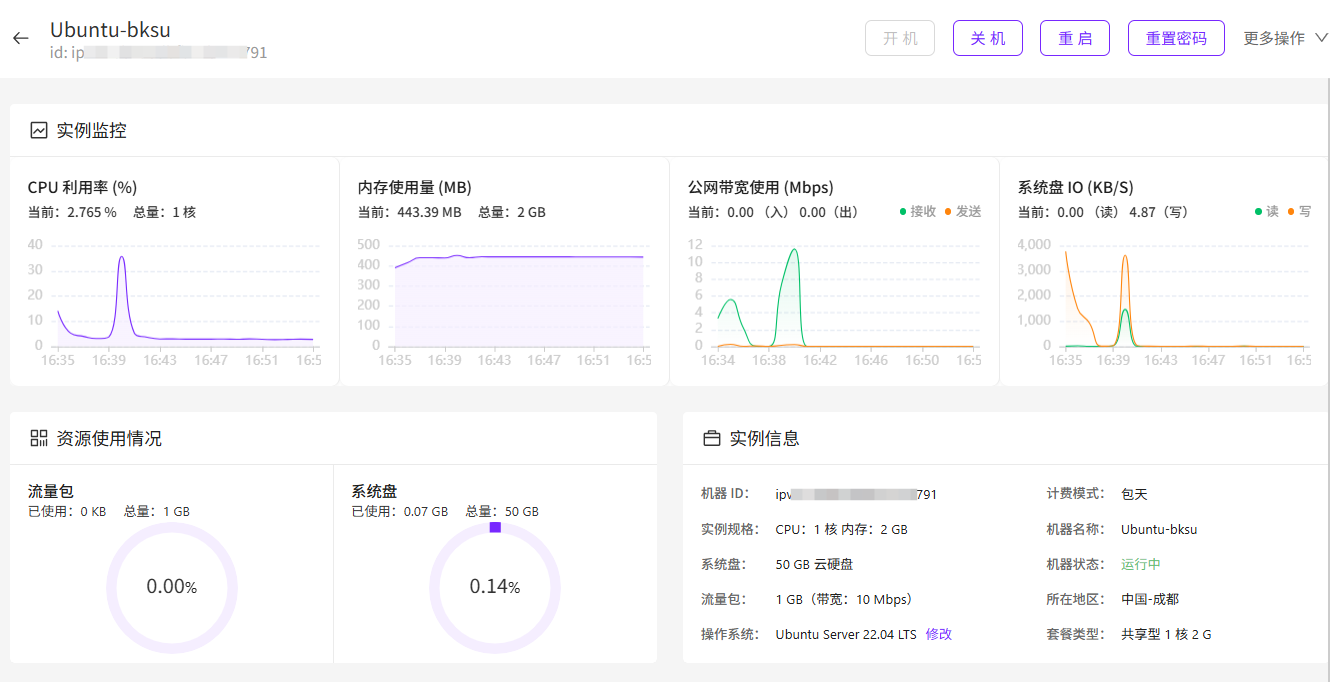Click the resource usage grid icon
Image resolution: width=1330 pixels, height=682 pixels.
(39, 438)
